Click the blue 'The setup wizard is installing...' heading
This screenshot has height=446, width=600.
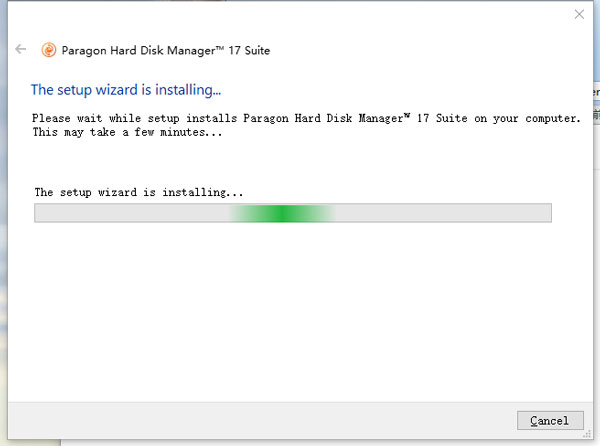pos(126,90)
